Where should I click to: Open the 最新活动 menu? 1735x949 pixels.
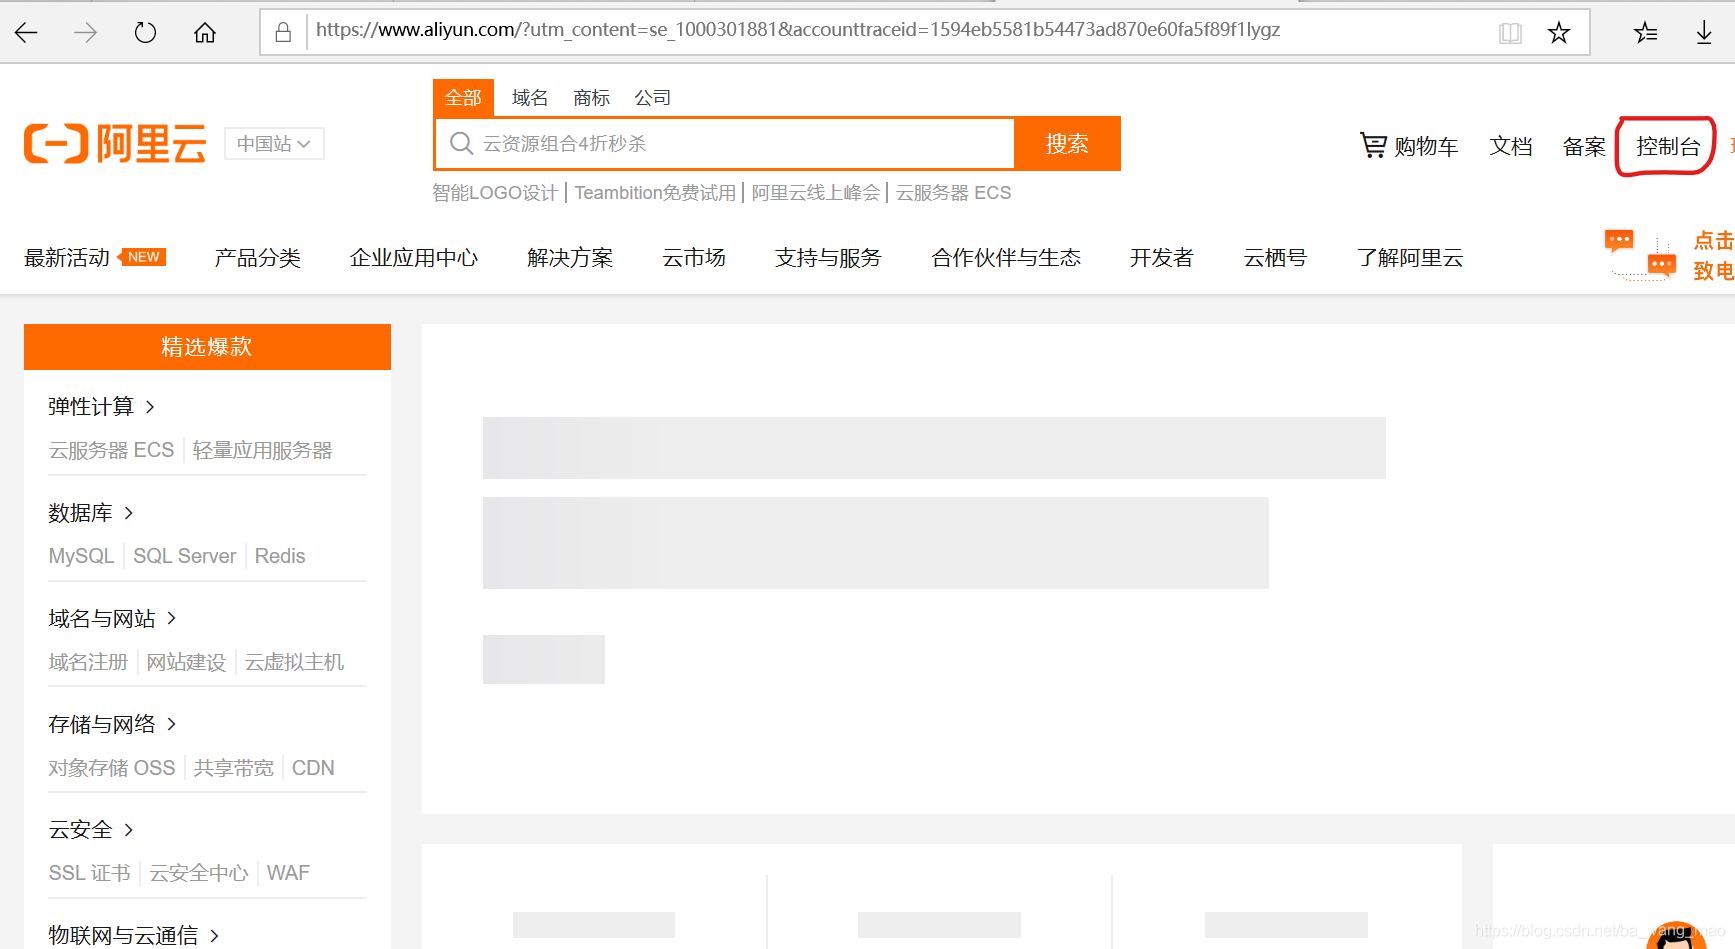[67, 258]
